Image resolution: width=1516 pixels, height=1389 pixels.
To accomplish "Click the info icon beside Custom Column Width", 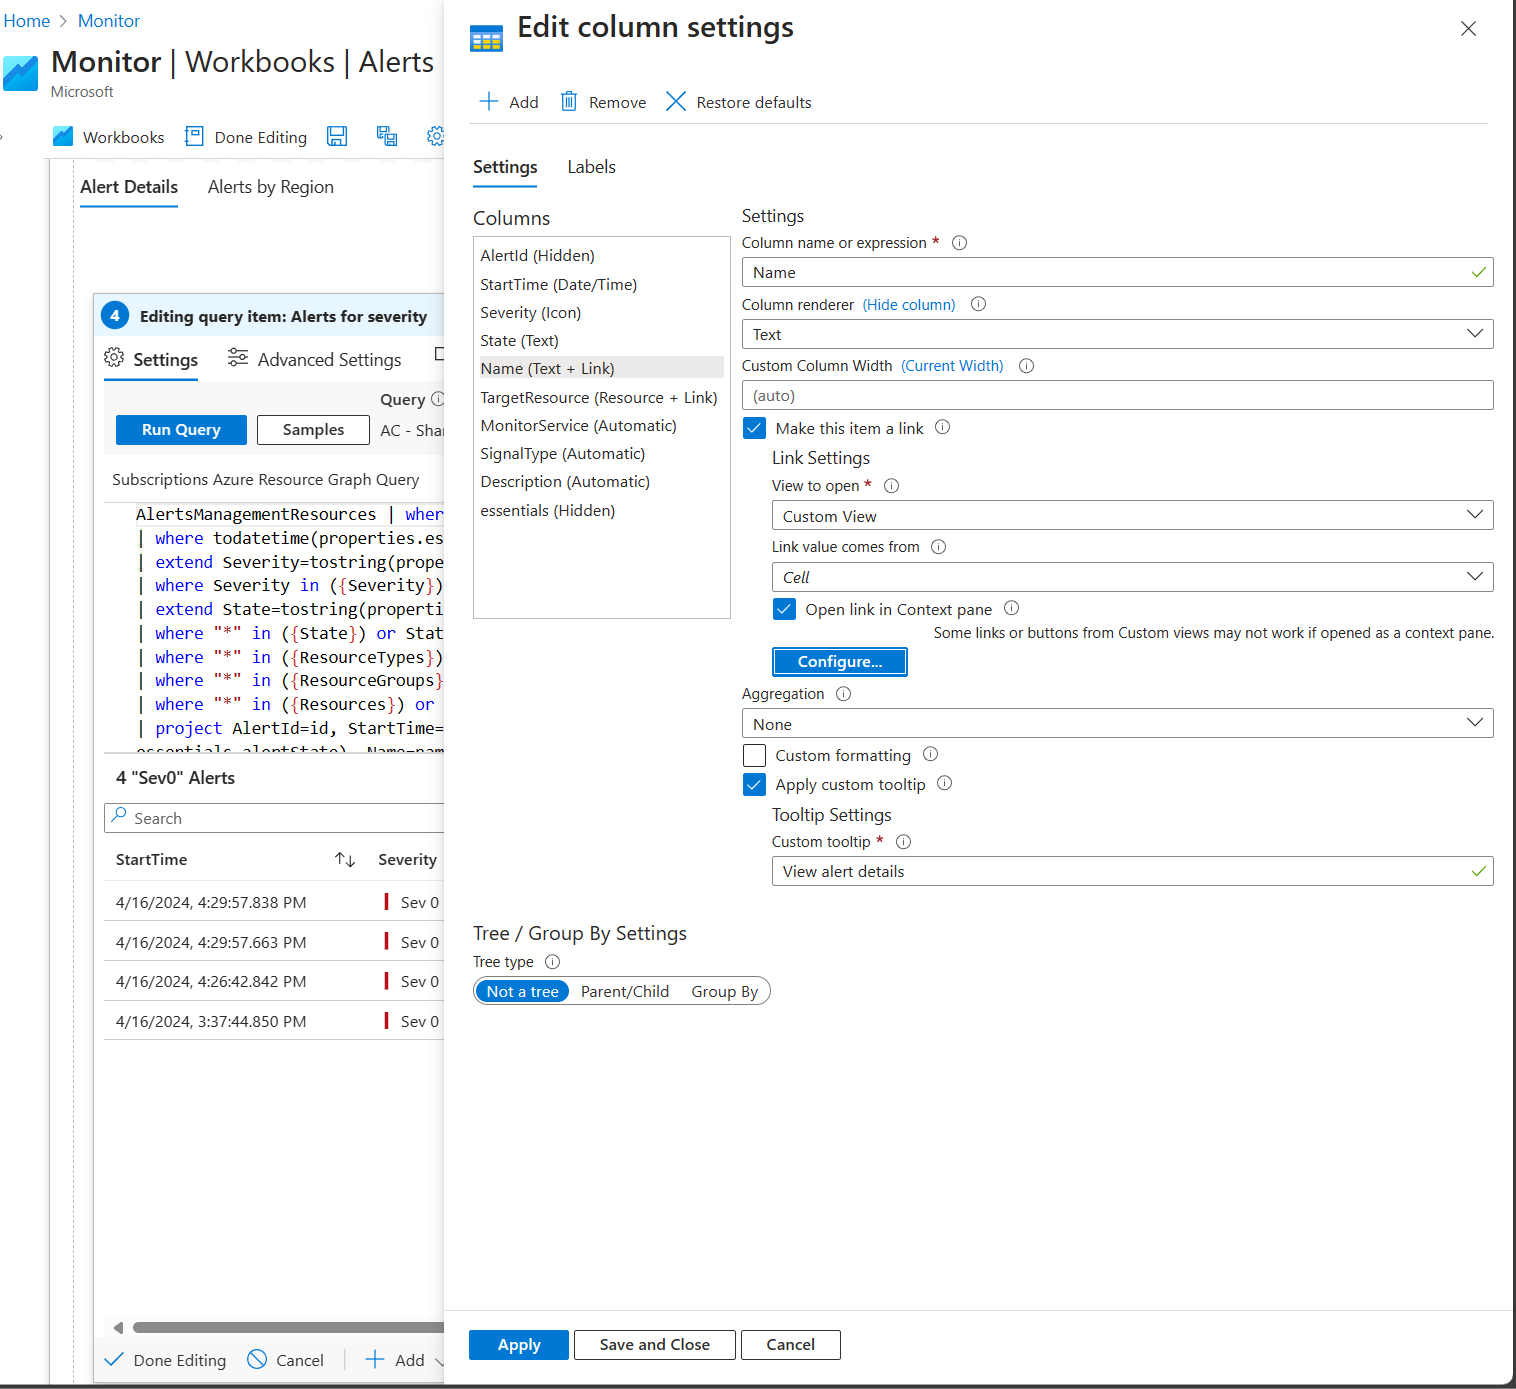I will [x=1026, y=366].
